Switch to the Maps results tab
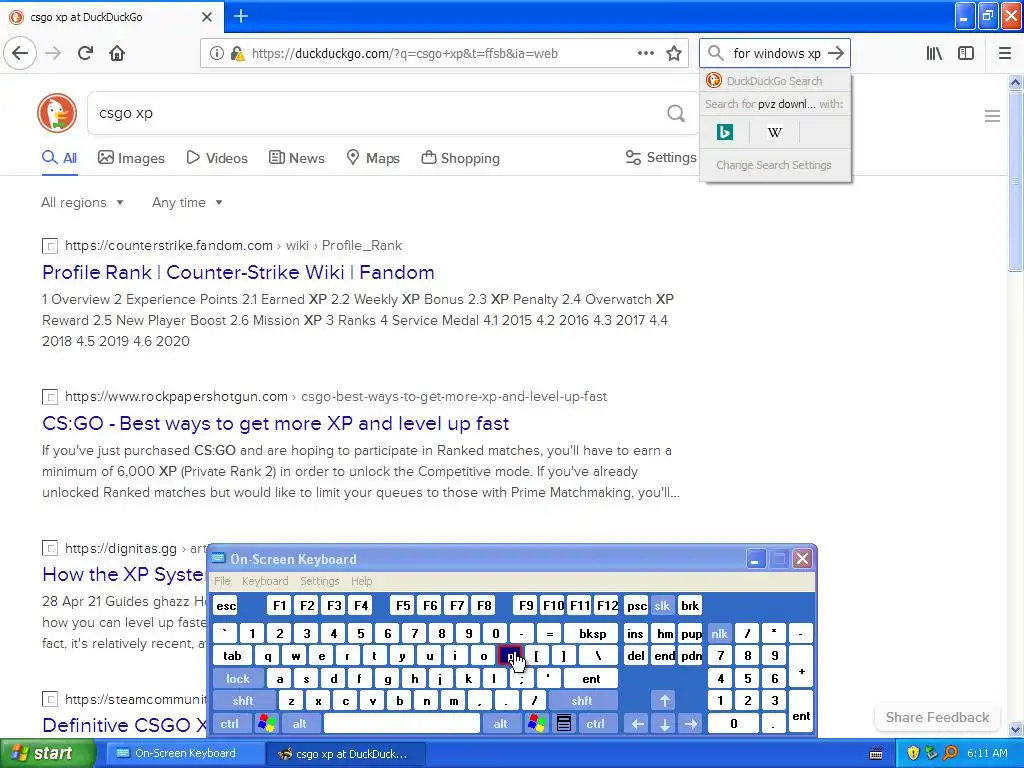Screen dimensions: 1024x768 373,158
